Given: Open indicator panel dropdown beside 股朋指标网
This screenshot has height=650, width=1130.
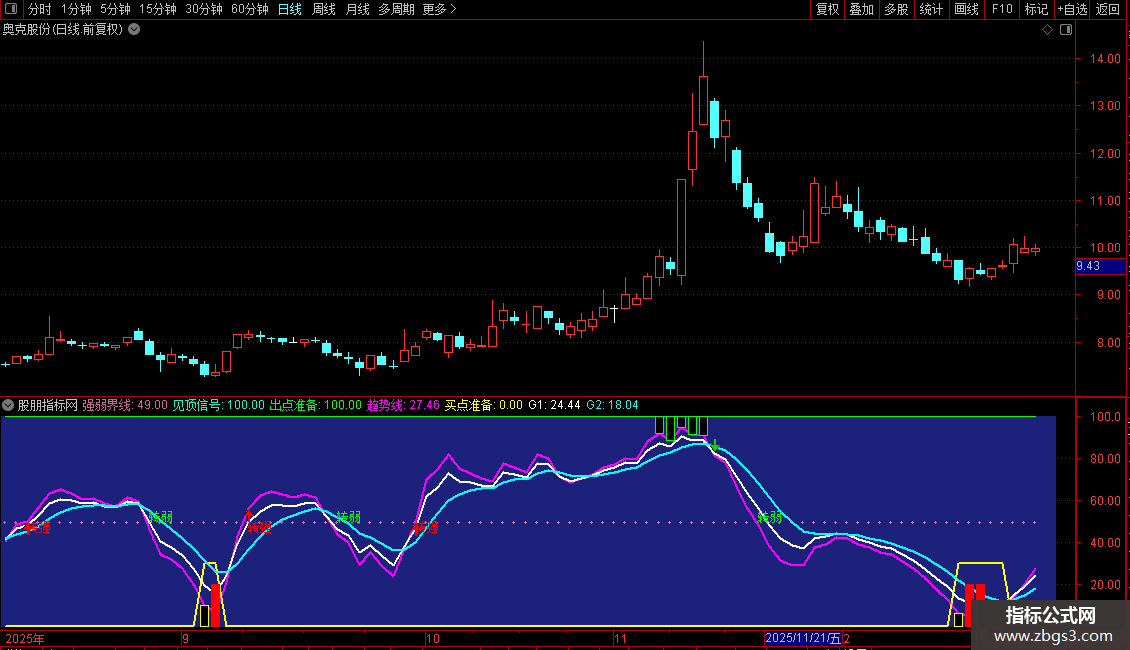Looking at the screenshot, I should [8, 405].
